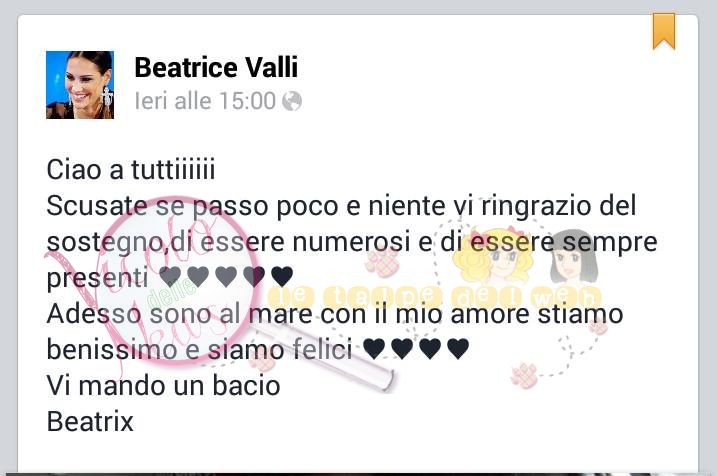
Task: Open Beatrice Valli's profile picture
Action: coord(80,85)
